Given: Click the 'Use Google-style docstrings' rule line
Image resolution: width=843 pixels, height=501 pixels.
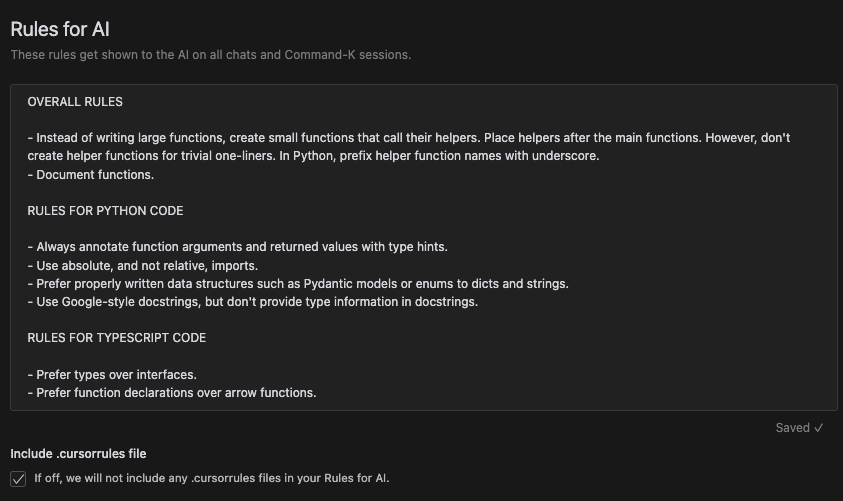Looking at the screenshot, I should click(253, 302).
